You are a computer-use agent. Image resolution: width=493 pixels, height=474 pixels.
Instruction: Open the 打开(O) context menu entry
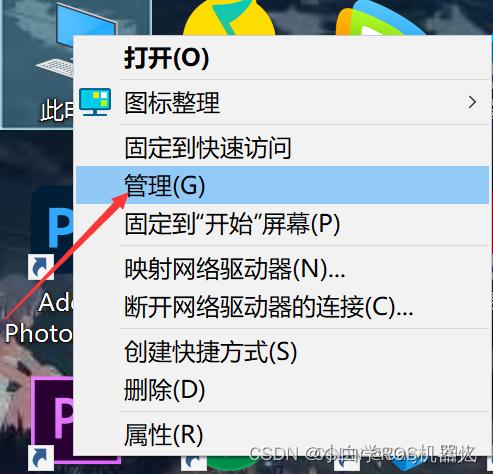point(282,58)
